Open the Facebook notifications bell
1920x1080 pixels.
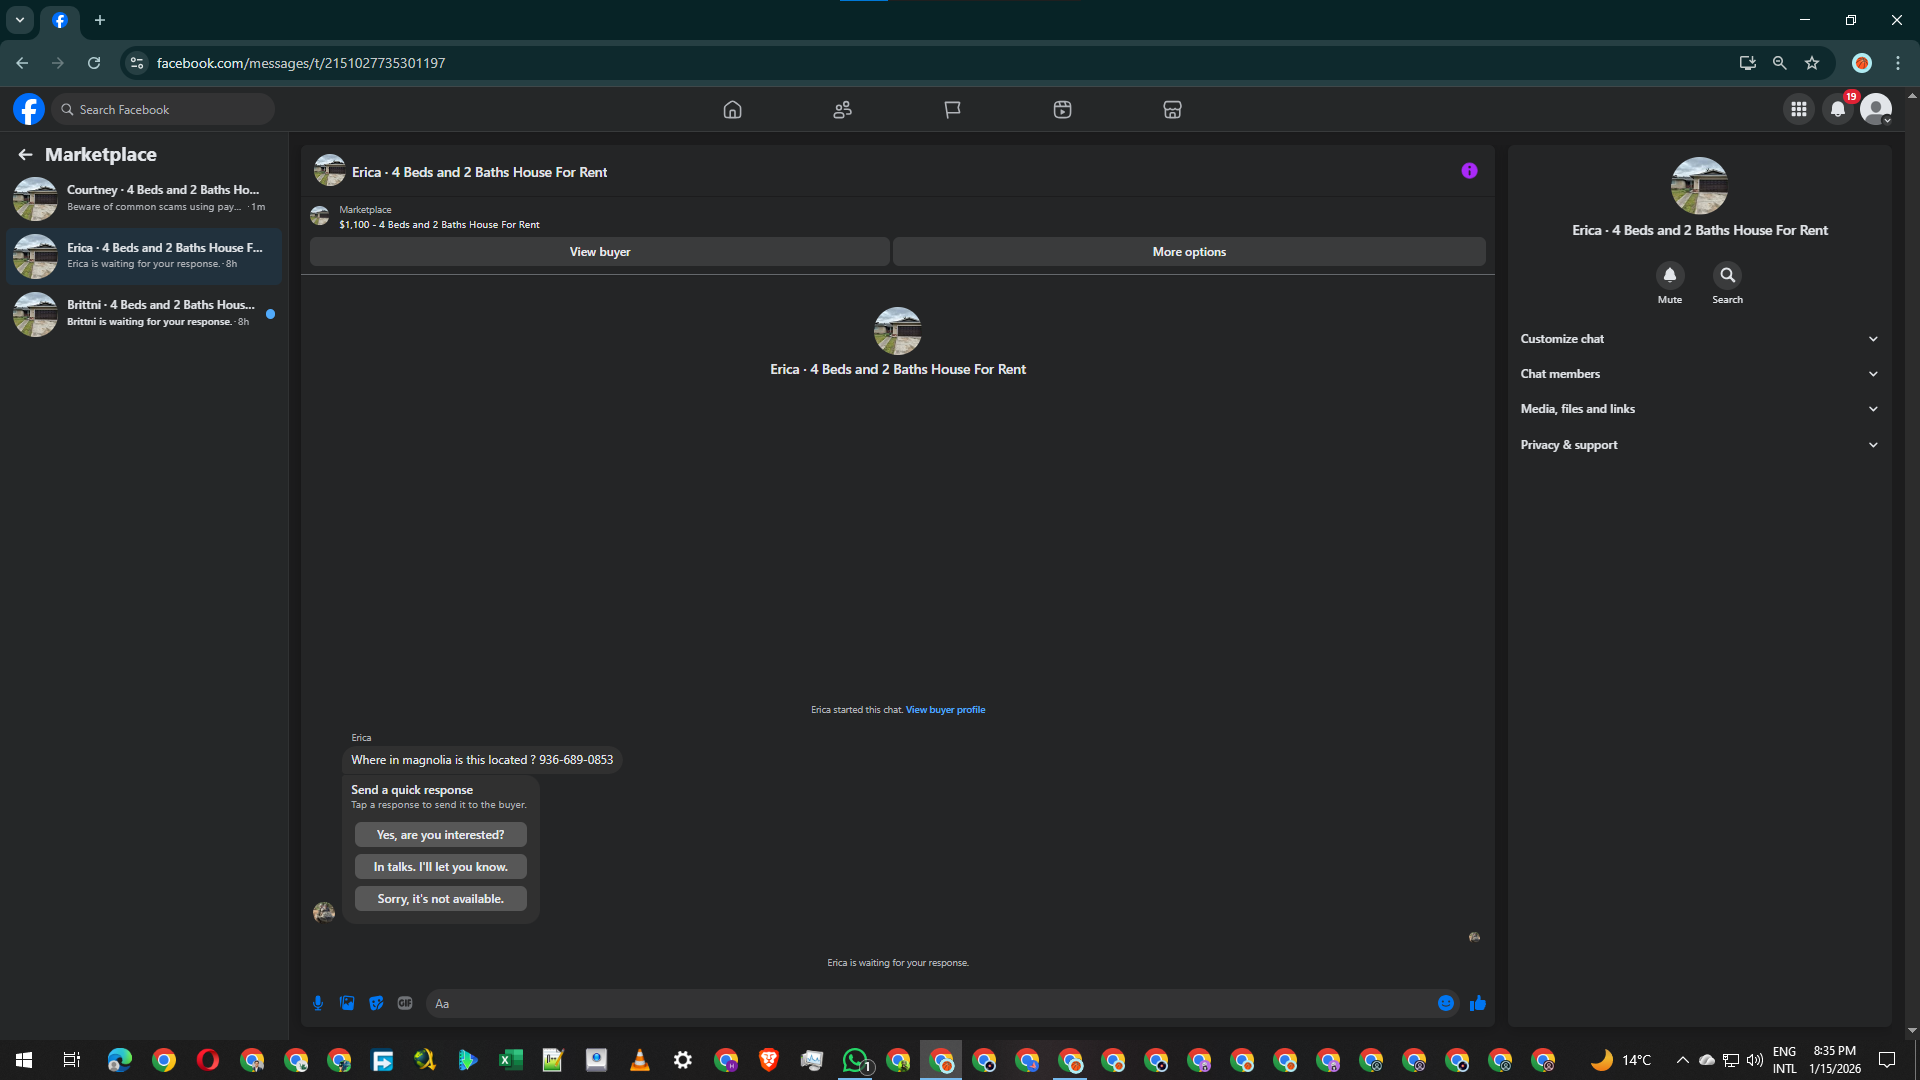click(x=1838, y=109)
